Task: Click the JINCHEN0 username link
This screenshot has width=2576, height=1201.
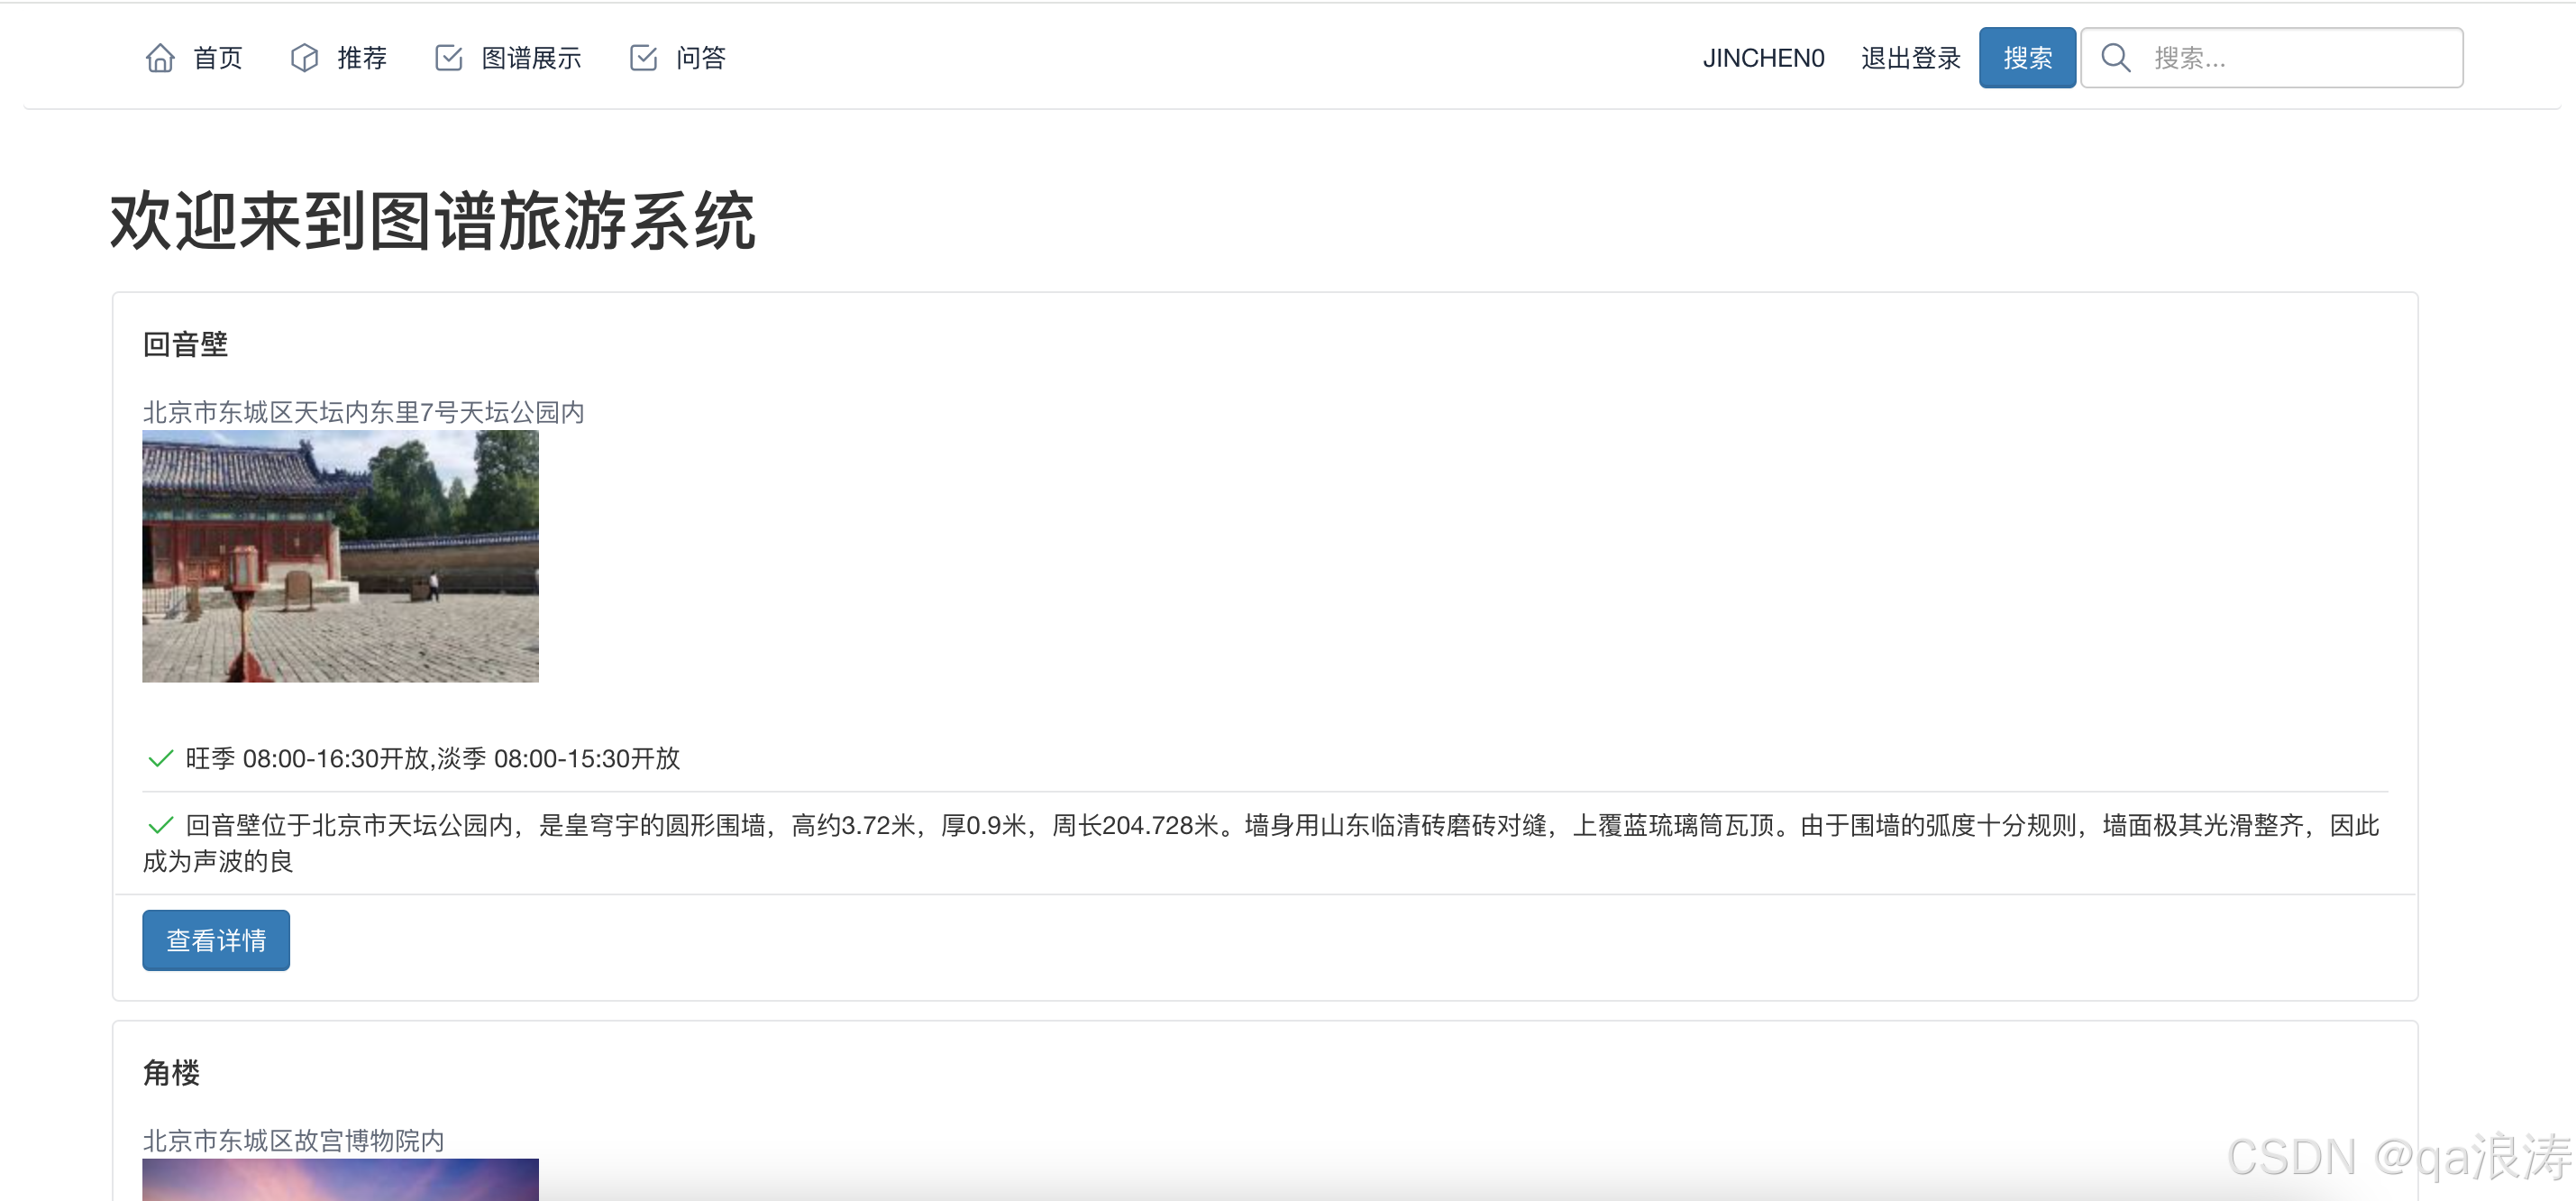Action: coord(1763,58)
